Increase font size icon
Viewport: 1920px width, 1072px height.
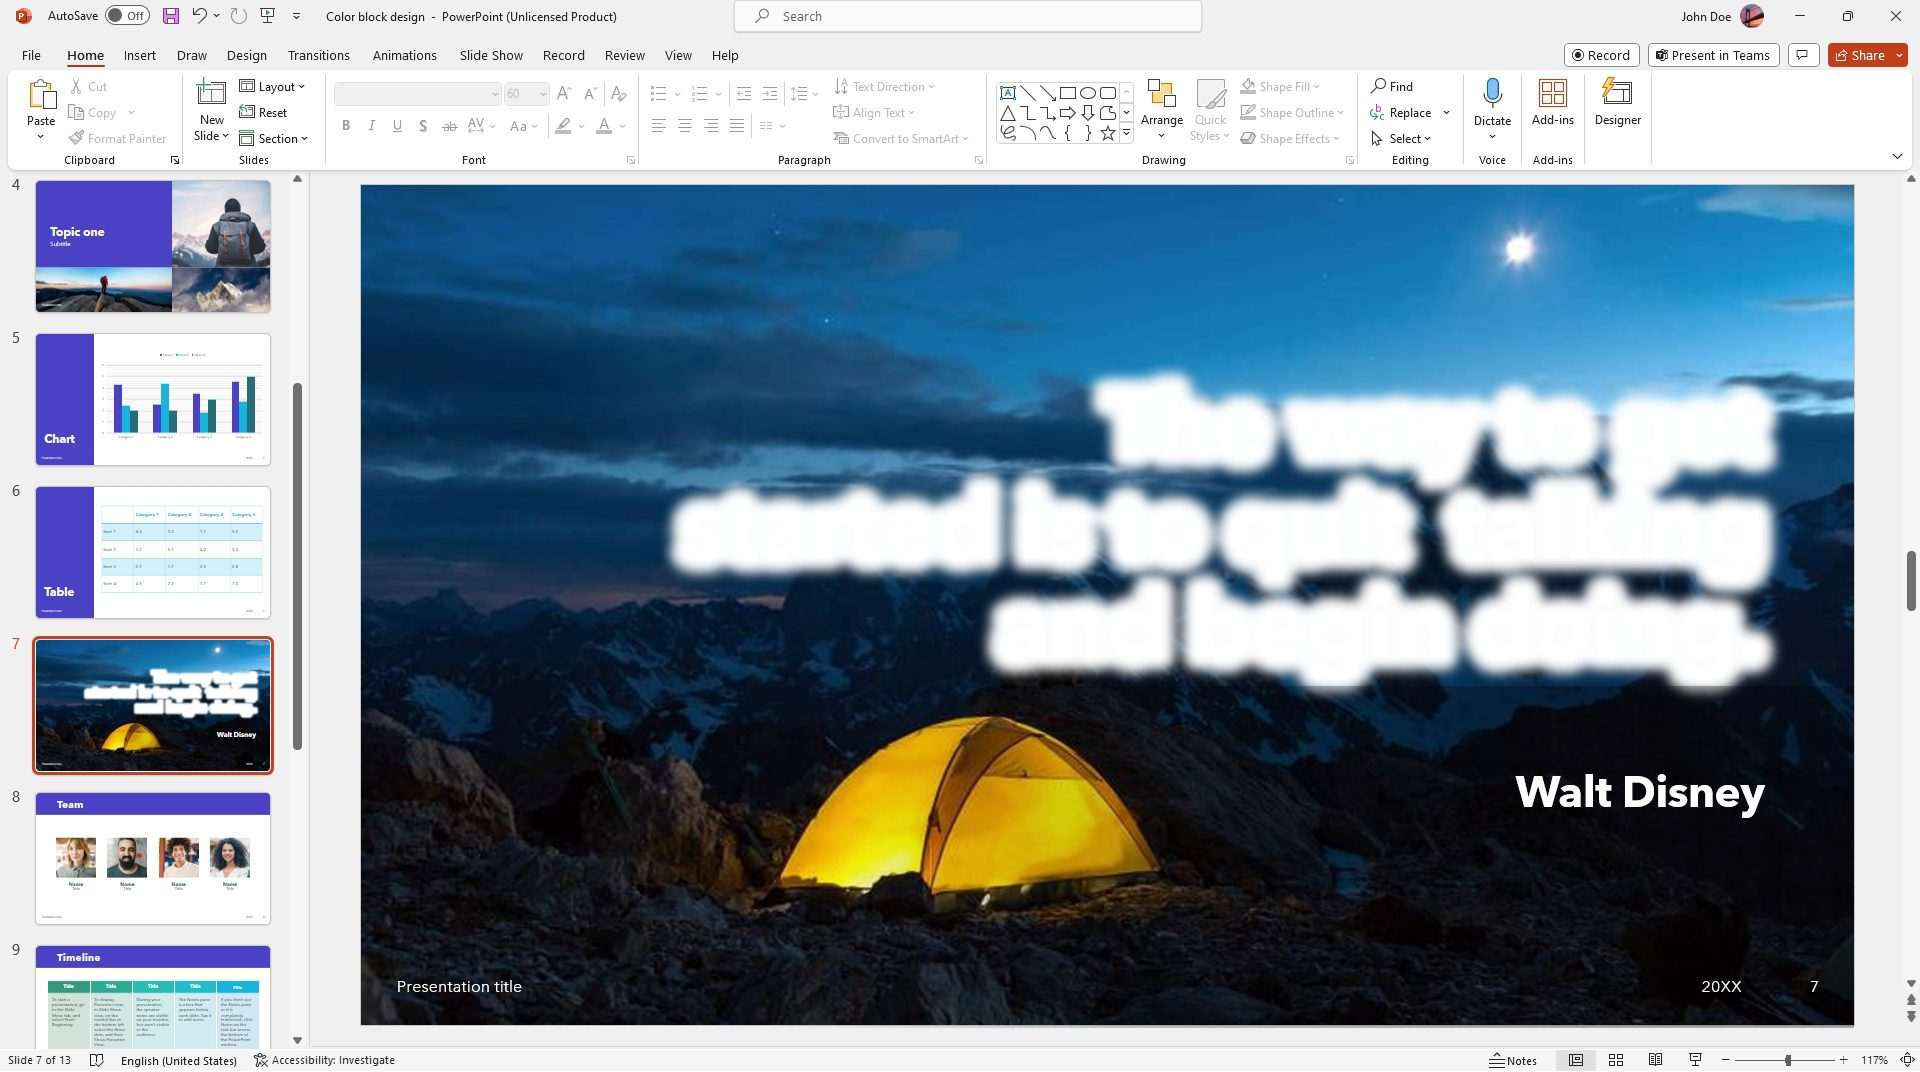click(x=564, y=93)
